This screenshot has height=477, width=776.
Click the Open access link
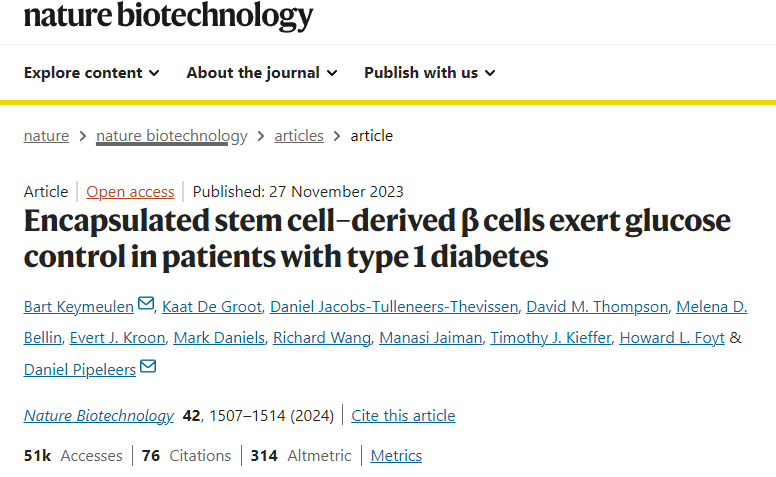click(x=130, y=191)
